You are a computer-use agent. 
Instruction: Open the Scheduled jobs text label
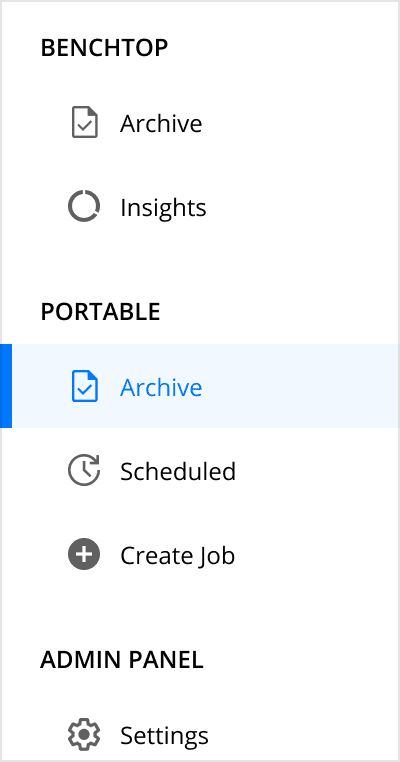click(x=178, y=471)
